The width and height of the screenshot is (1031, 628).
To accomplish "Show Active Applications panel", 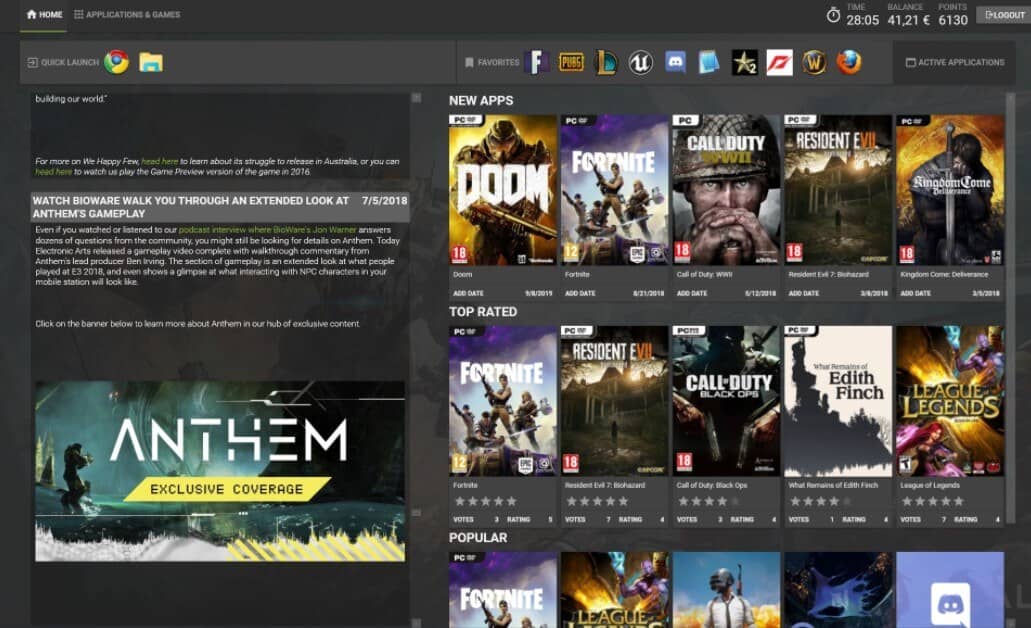I will 955,62.
